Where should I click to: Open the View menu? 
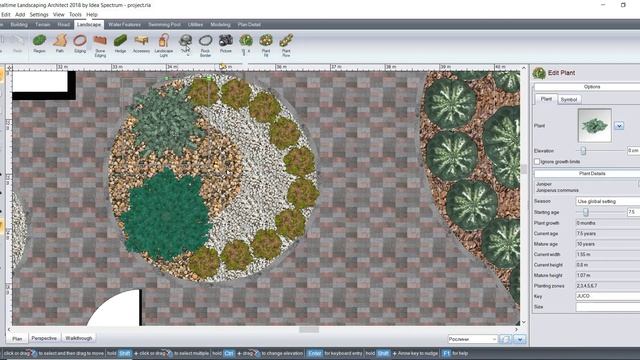(59, 14)
